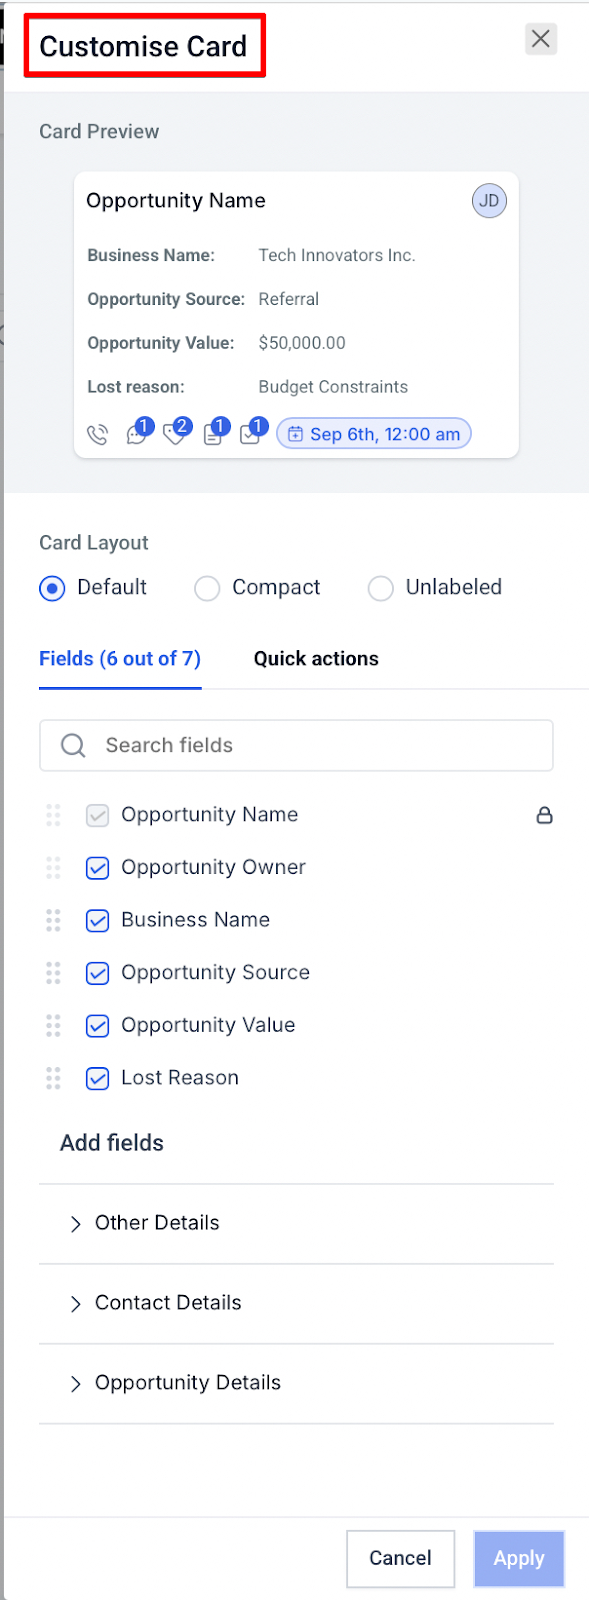This screenshot has height=1600, width=589.
Task: Click the Sep 6th appointment calendar chip
Action: (374, 434)
